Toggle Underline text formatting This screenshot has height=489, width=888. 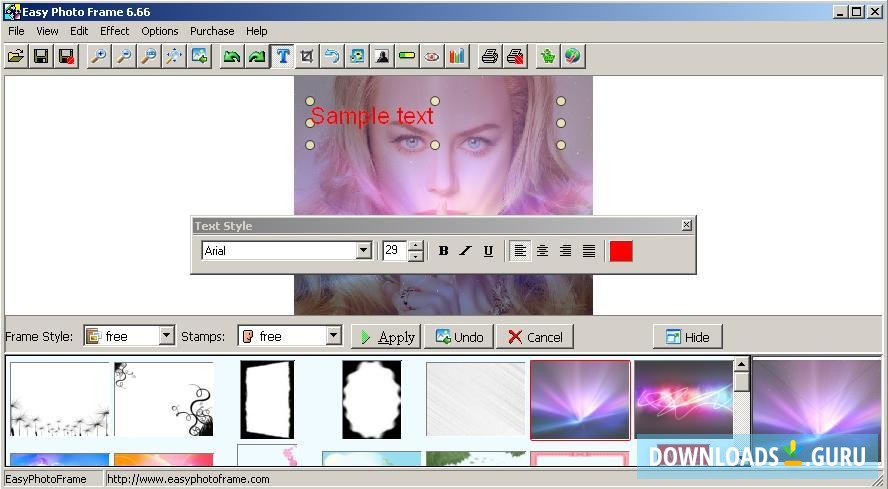click(x=488, y=251)
